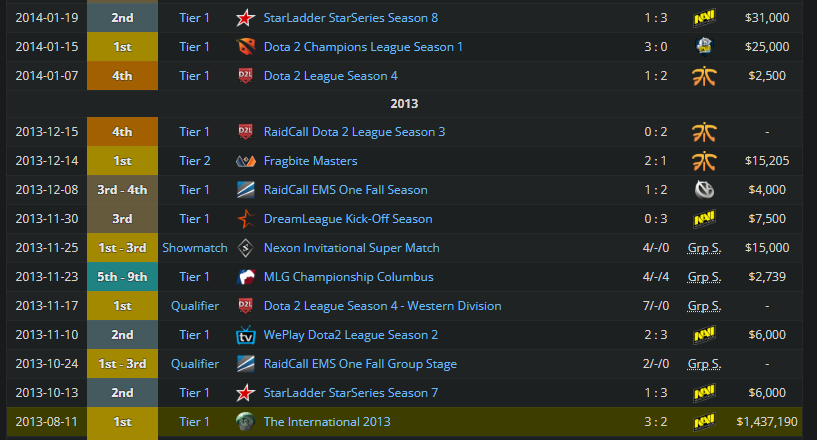Click the Nexon Invitational Super Match icon
The width and height of the screenshot is (817, 440).
pos(245,248)
